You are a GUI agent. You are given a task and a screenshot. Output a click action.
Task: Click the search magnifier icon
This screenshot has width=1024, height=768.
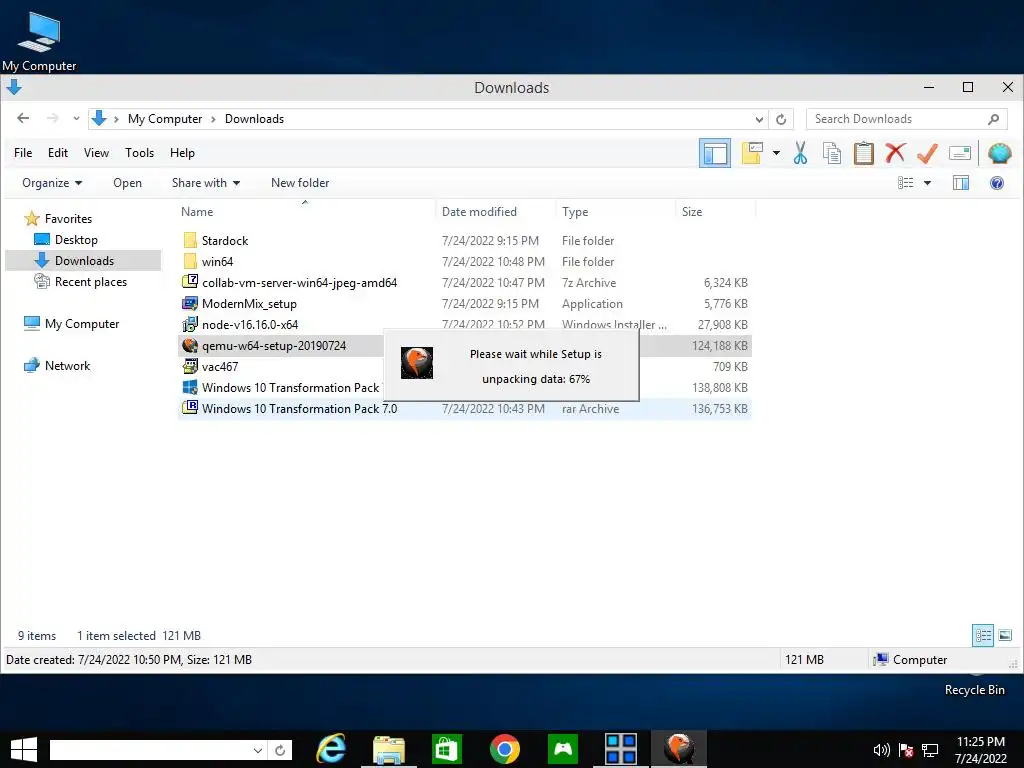click(x=994, y=119)
